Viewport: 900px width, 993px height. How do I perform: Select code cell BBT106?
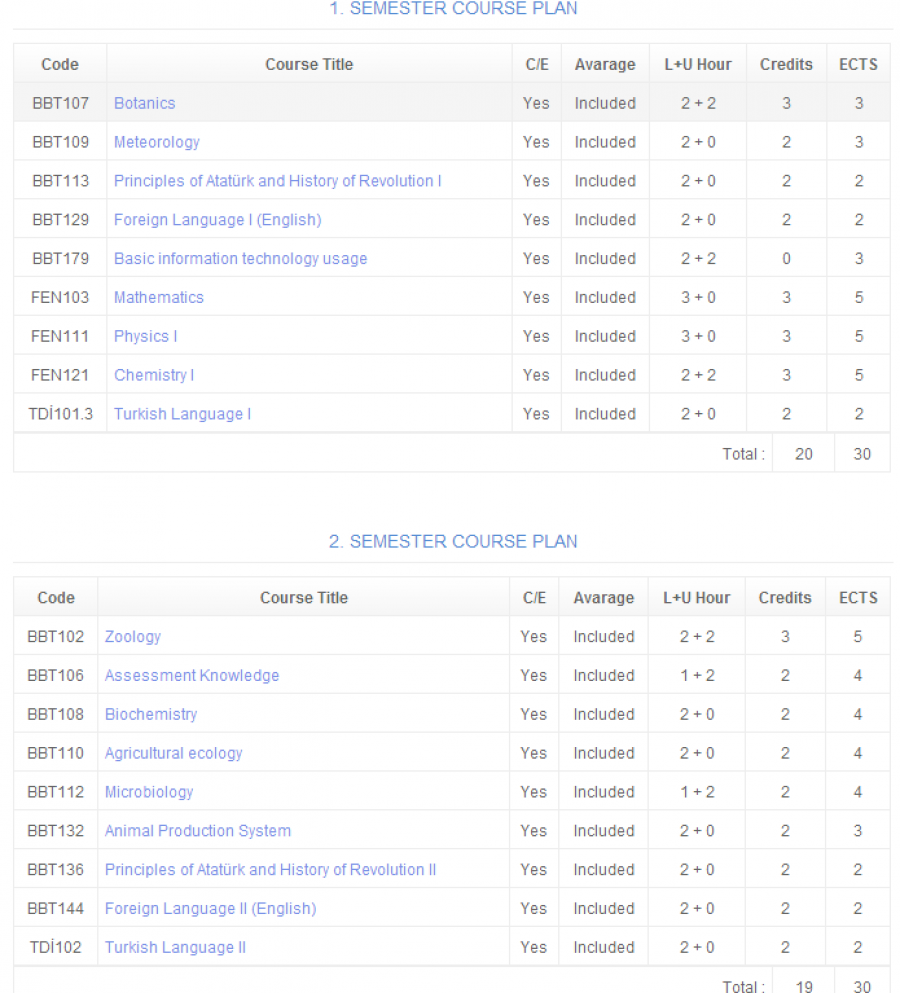pyautogui.click(x=56, y=676)
